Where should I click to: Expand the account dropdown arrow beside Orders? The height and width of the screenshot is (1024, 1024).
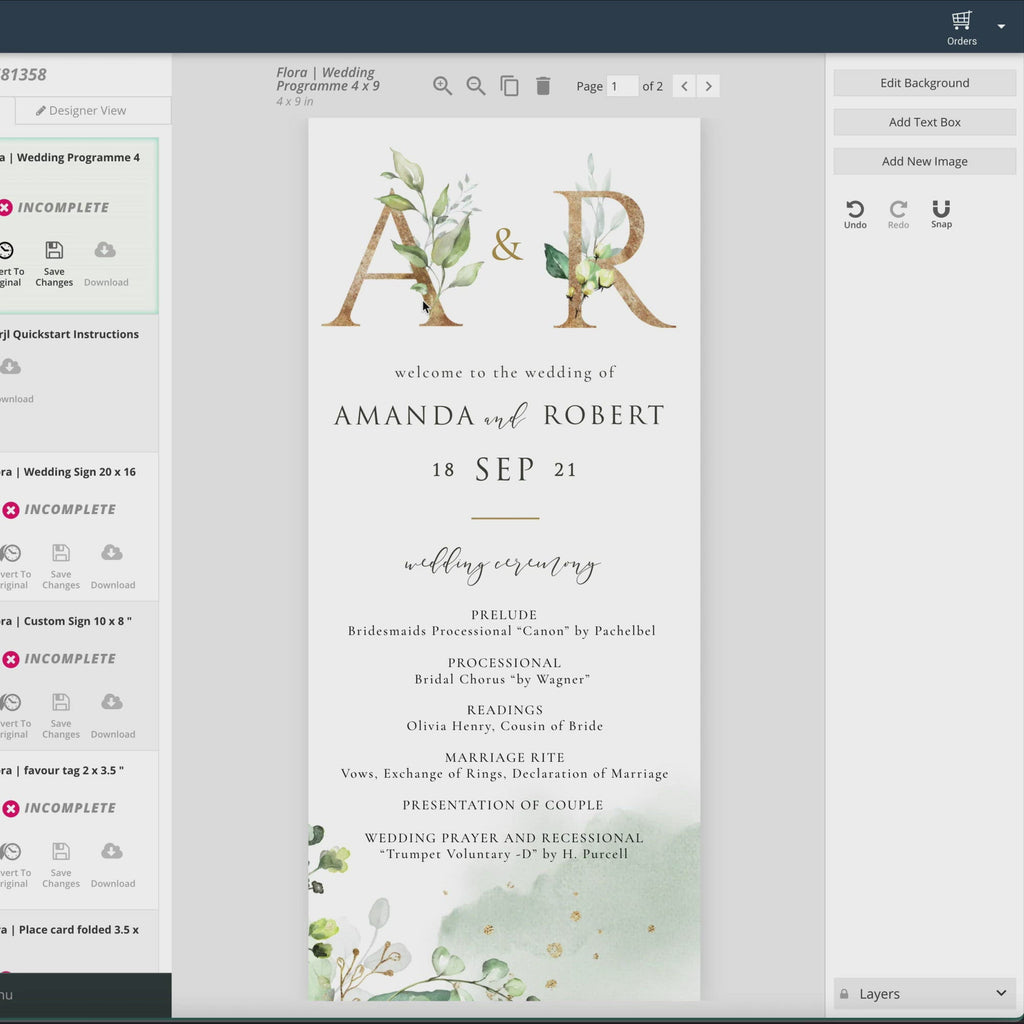[x=1001, y=27]
